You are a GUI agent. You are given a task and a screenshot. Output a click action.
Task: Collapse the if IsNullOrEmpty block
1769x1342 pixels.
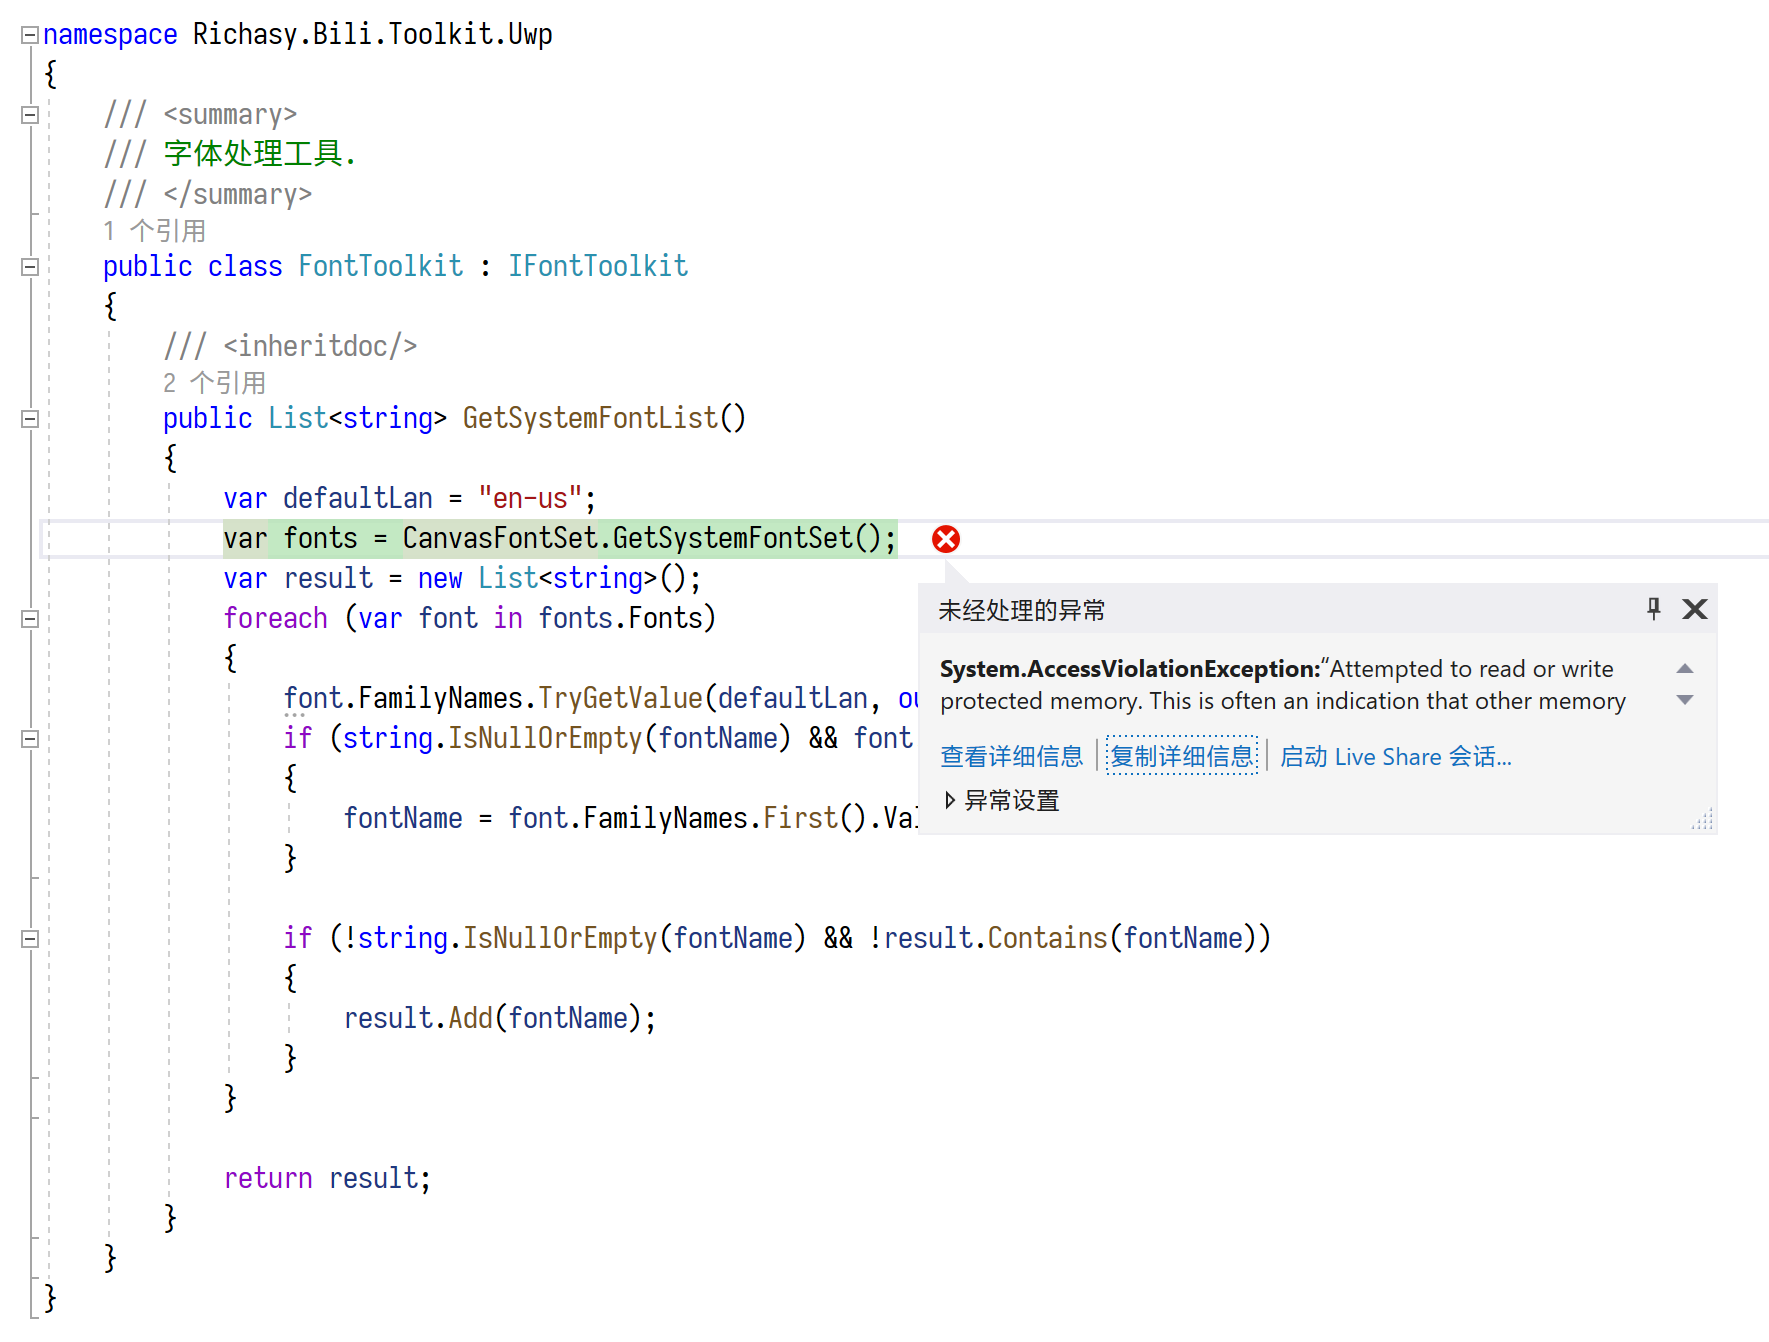pos(29,738)
